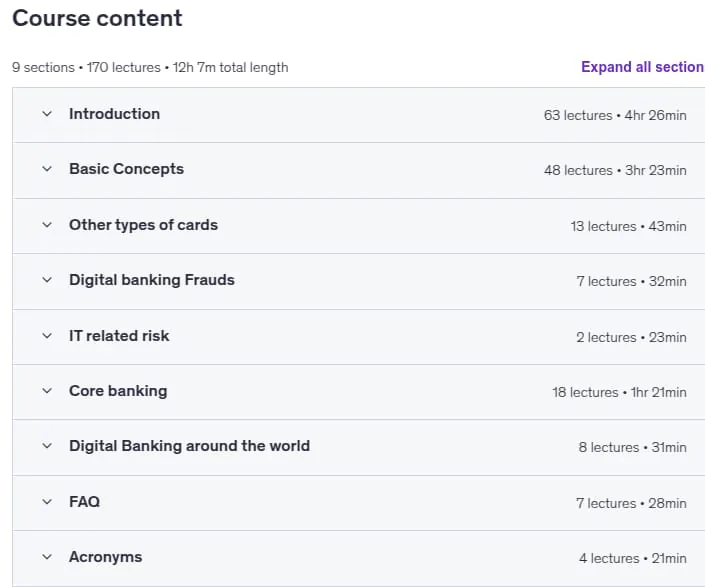
Task: Click the 63 lectures duration label
Action: 615,116
